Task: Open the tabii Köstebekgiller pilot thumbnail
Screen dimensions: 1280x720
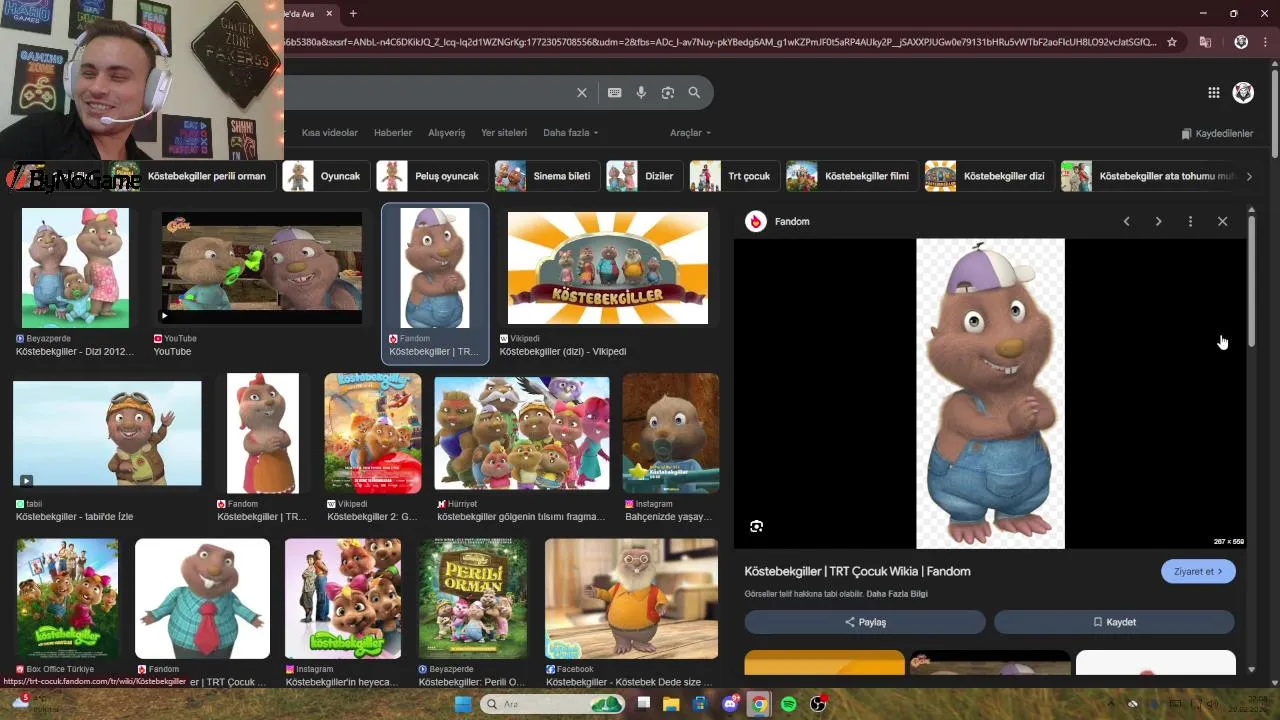Action: point(107,433)
